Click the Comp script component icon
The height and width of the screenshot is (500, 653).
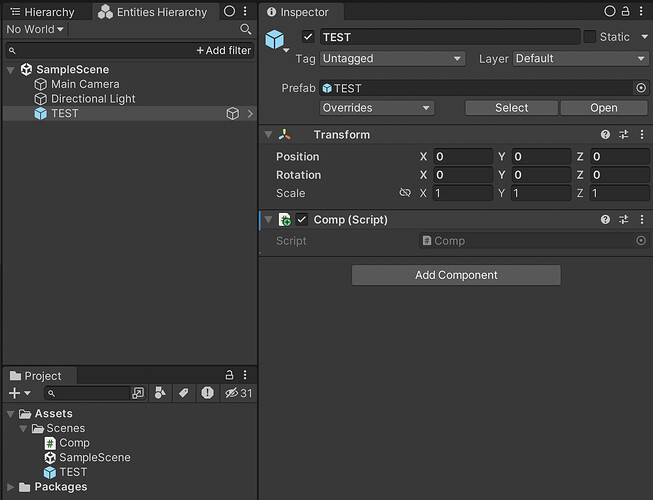(285, 219)
